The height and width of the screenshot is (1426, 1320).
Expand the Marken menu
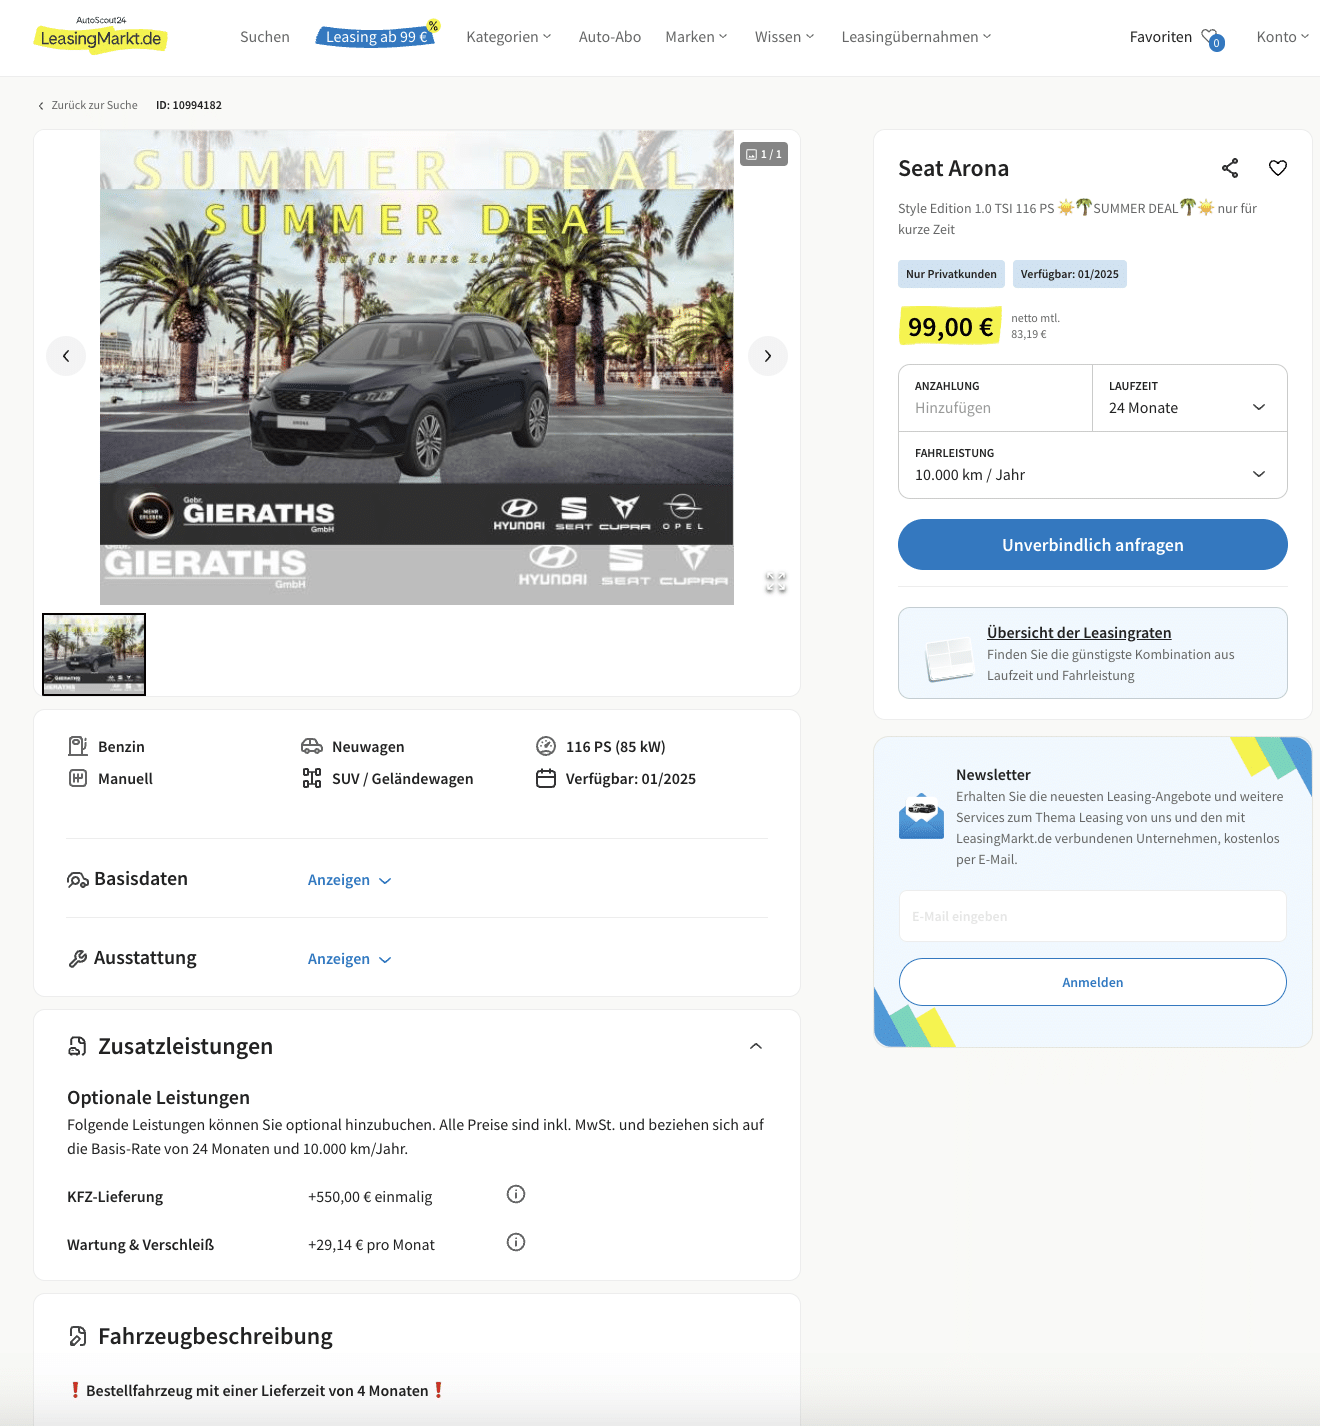click(696, 37)
